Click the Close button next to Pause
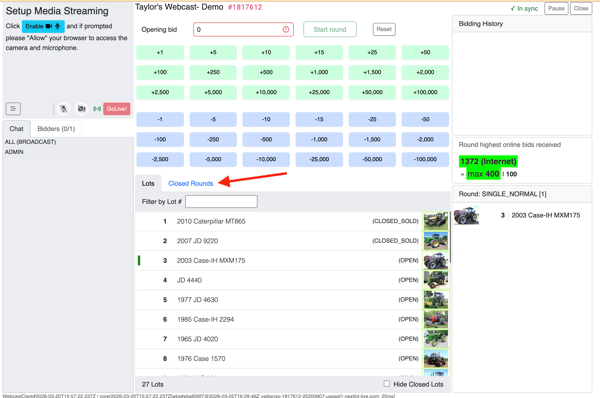600x398 pixels. click(x=581, y=8)
